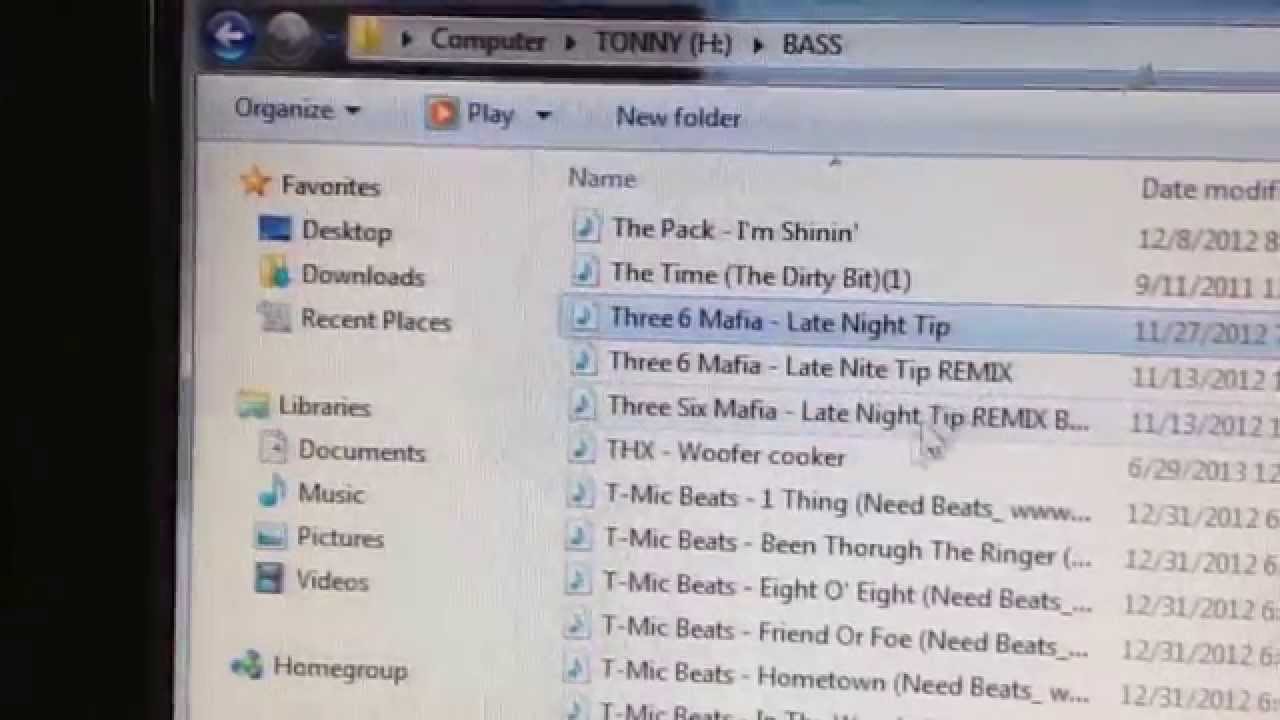Click the Documents library icon

[x=272, y=449]
